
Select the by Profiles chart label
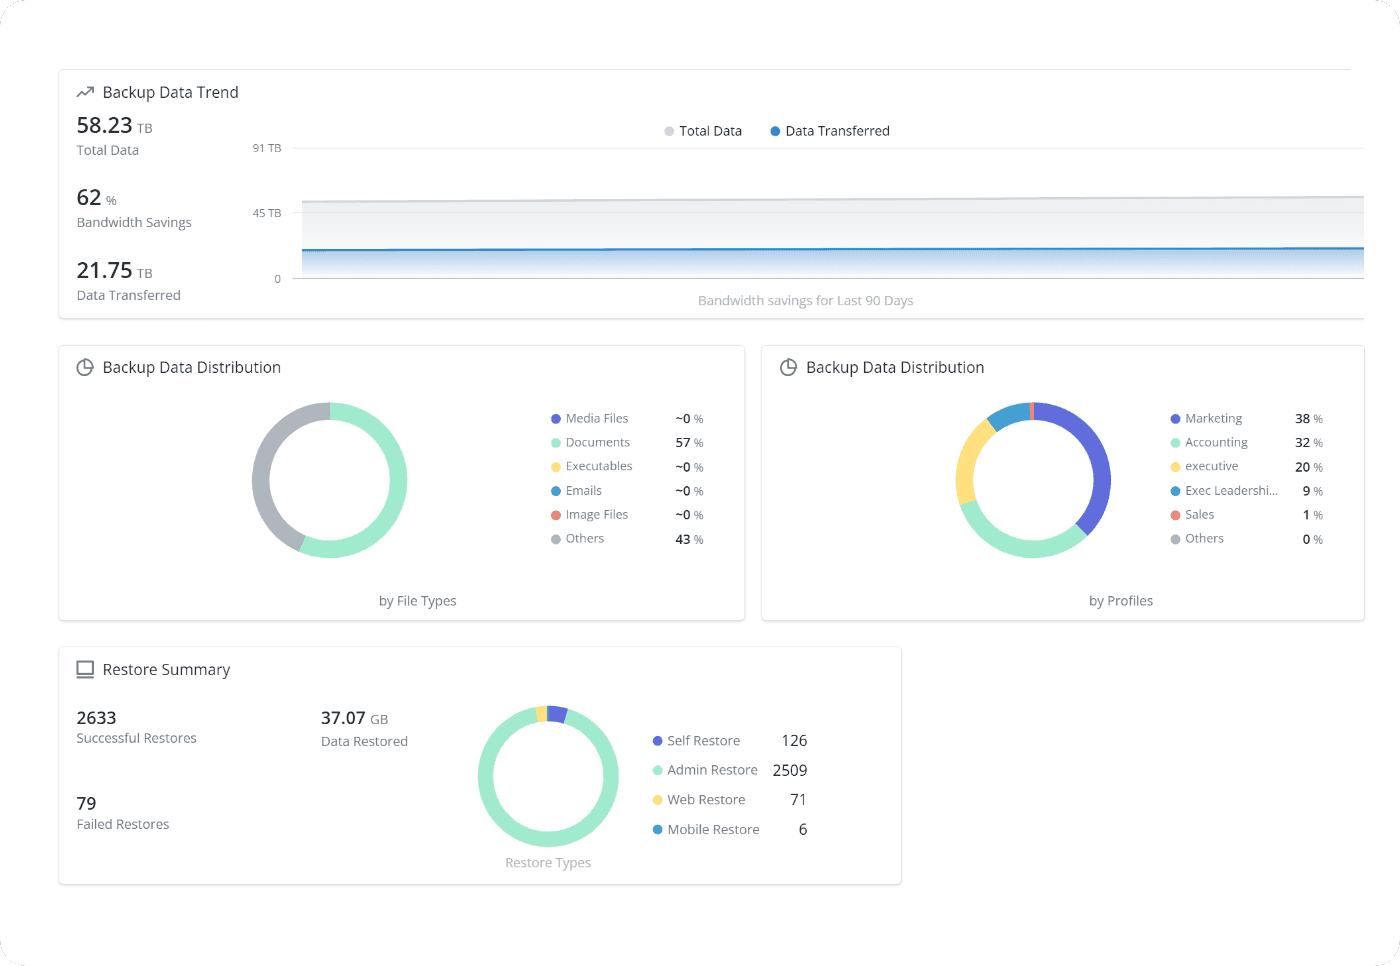tap(1121, 600)
